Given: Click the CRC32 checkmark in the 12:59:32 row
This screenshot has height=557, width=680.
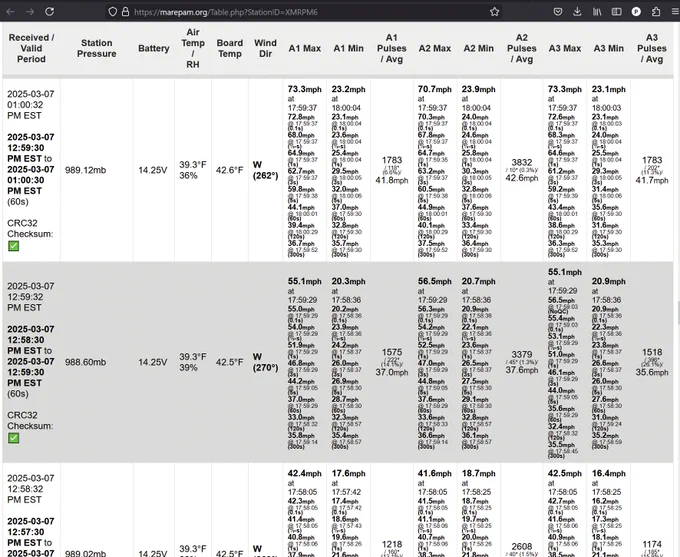Looking at the screenshot, I should click(x=13, y=438).
